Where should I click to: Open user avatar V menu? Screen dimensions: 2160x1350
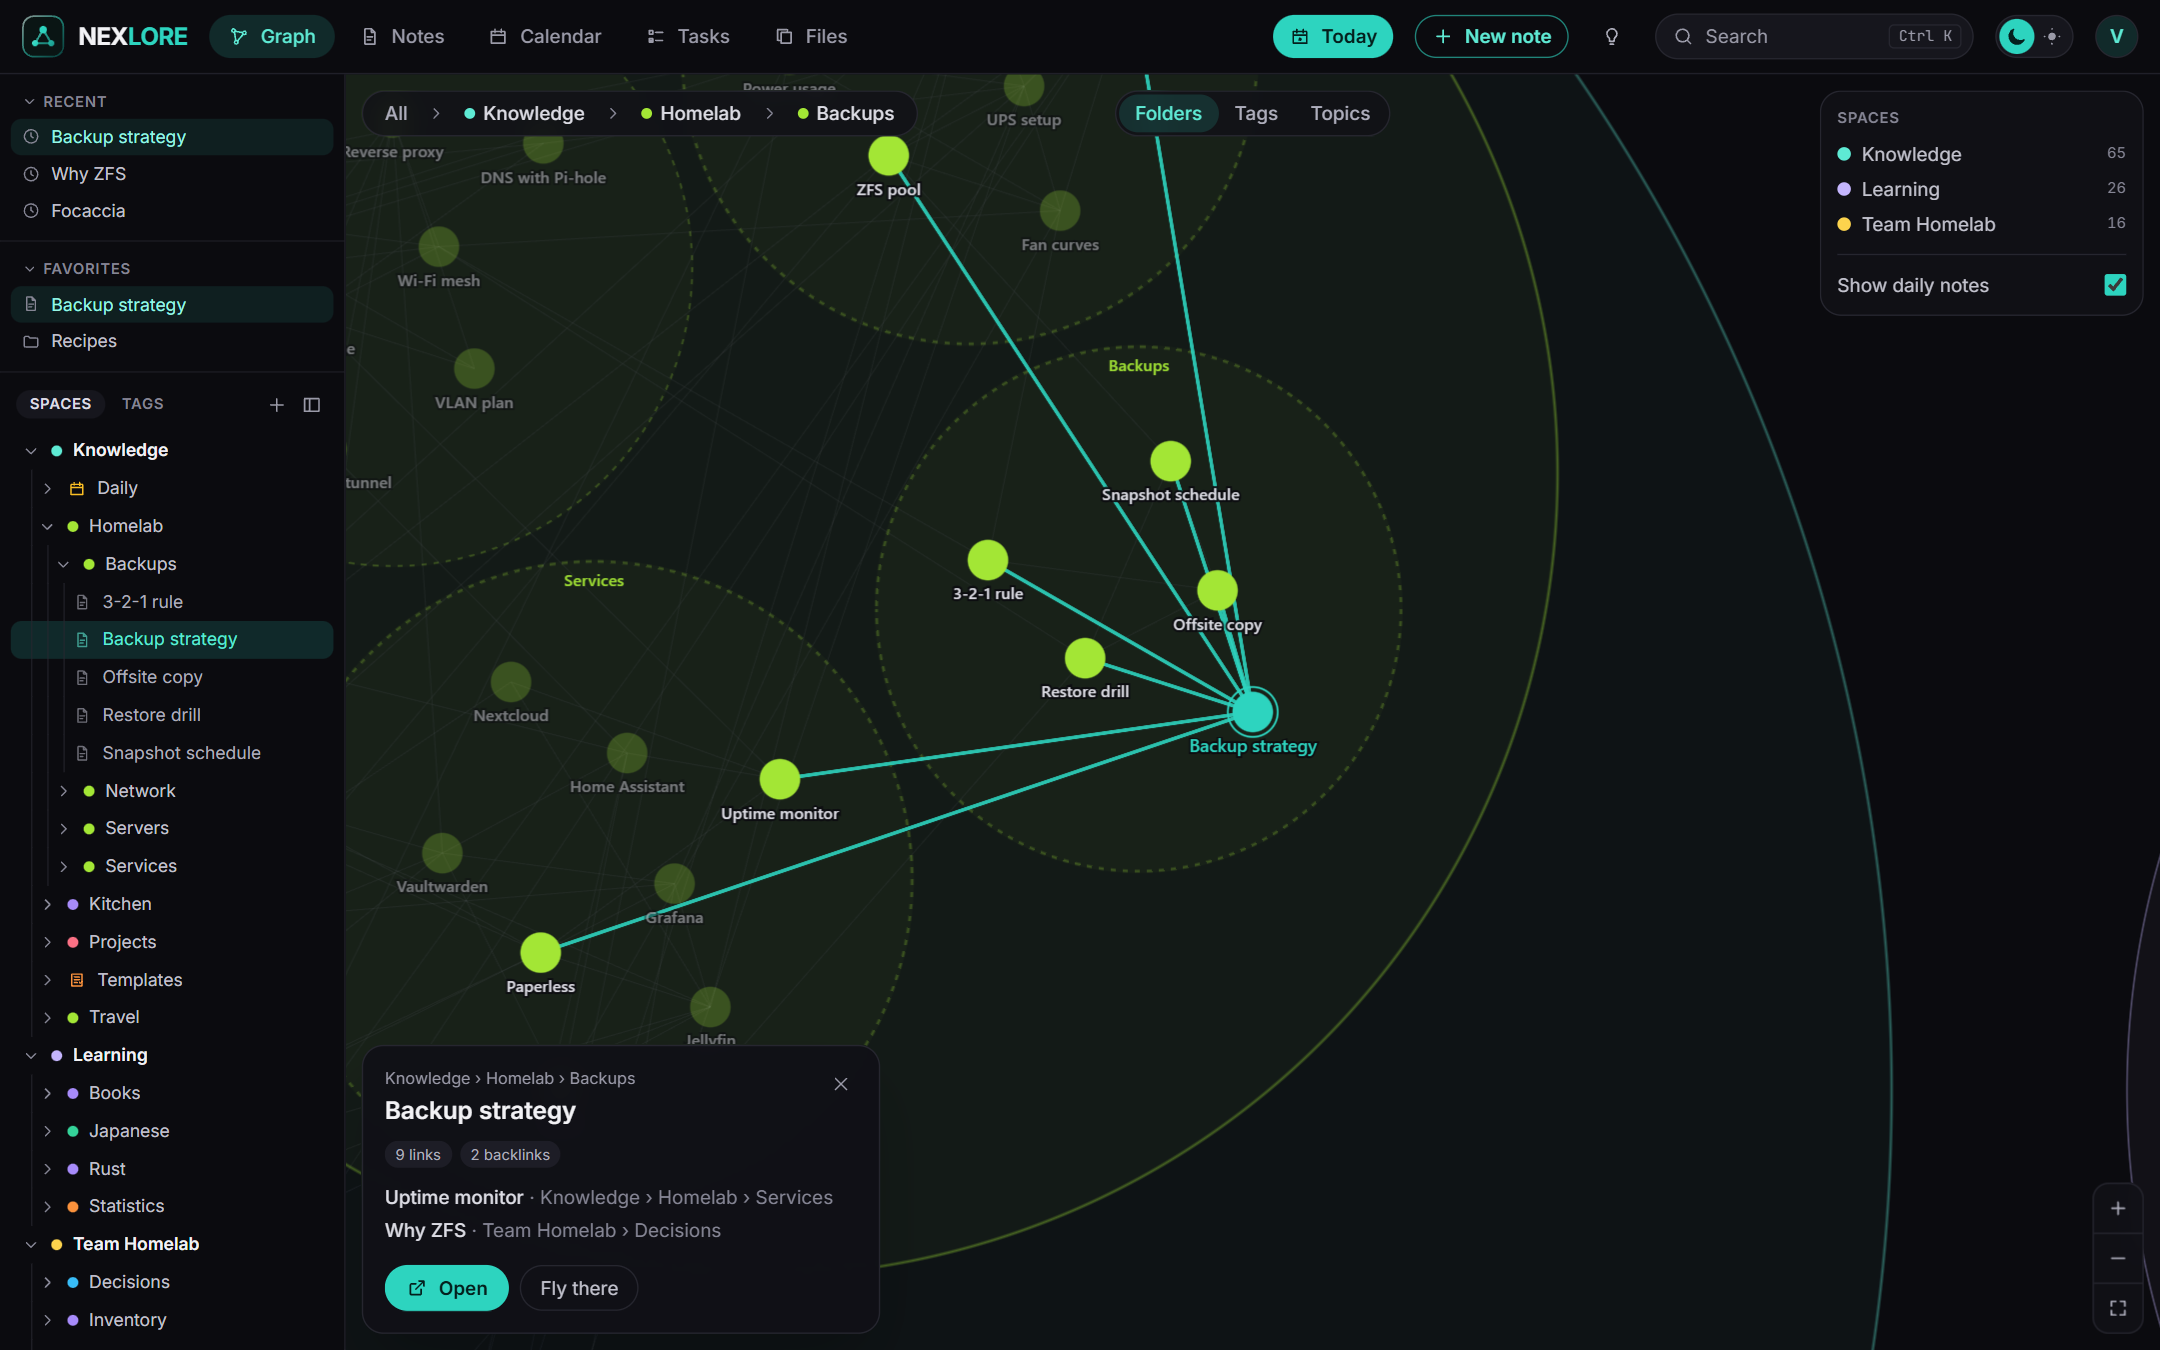click(2116, 37)
